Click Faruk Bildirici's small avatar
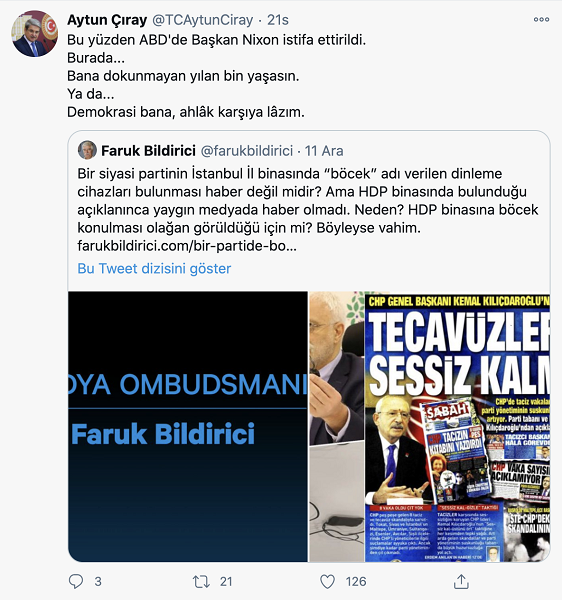The image size is (562, 600). (x=87, y=150)
